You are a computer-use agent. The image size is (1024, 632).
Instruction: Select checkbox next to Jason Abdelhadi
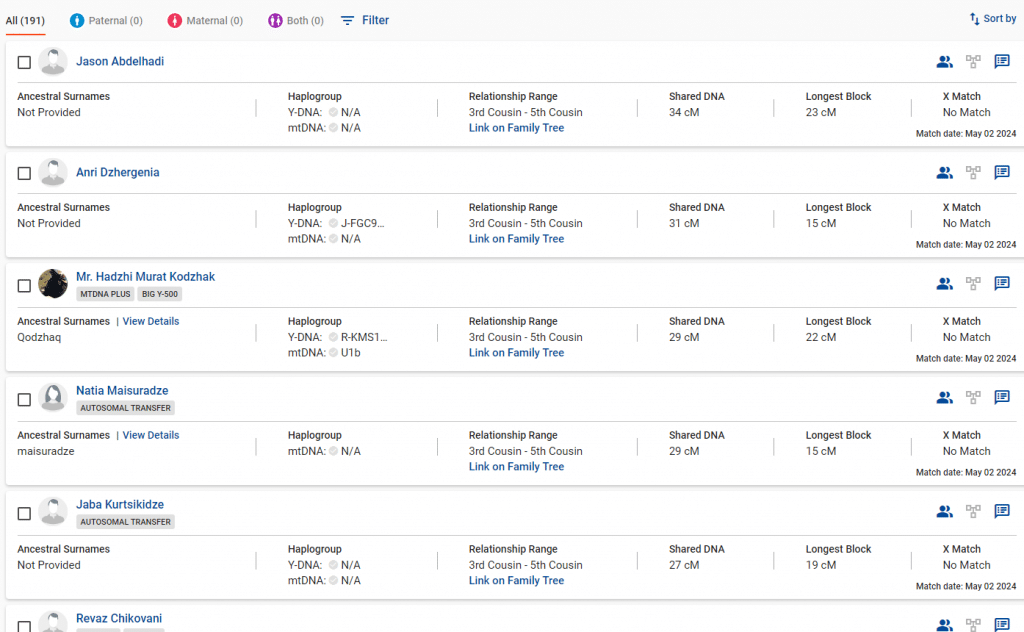click(x=24, y=62)
